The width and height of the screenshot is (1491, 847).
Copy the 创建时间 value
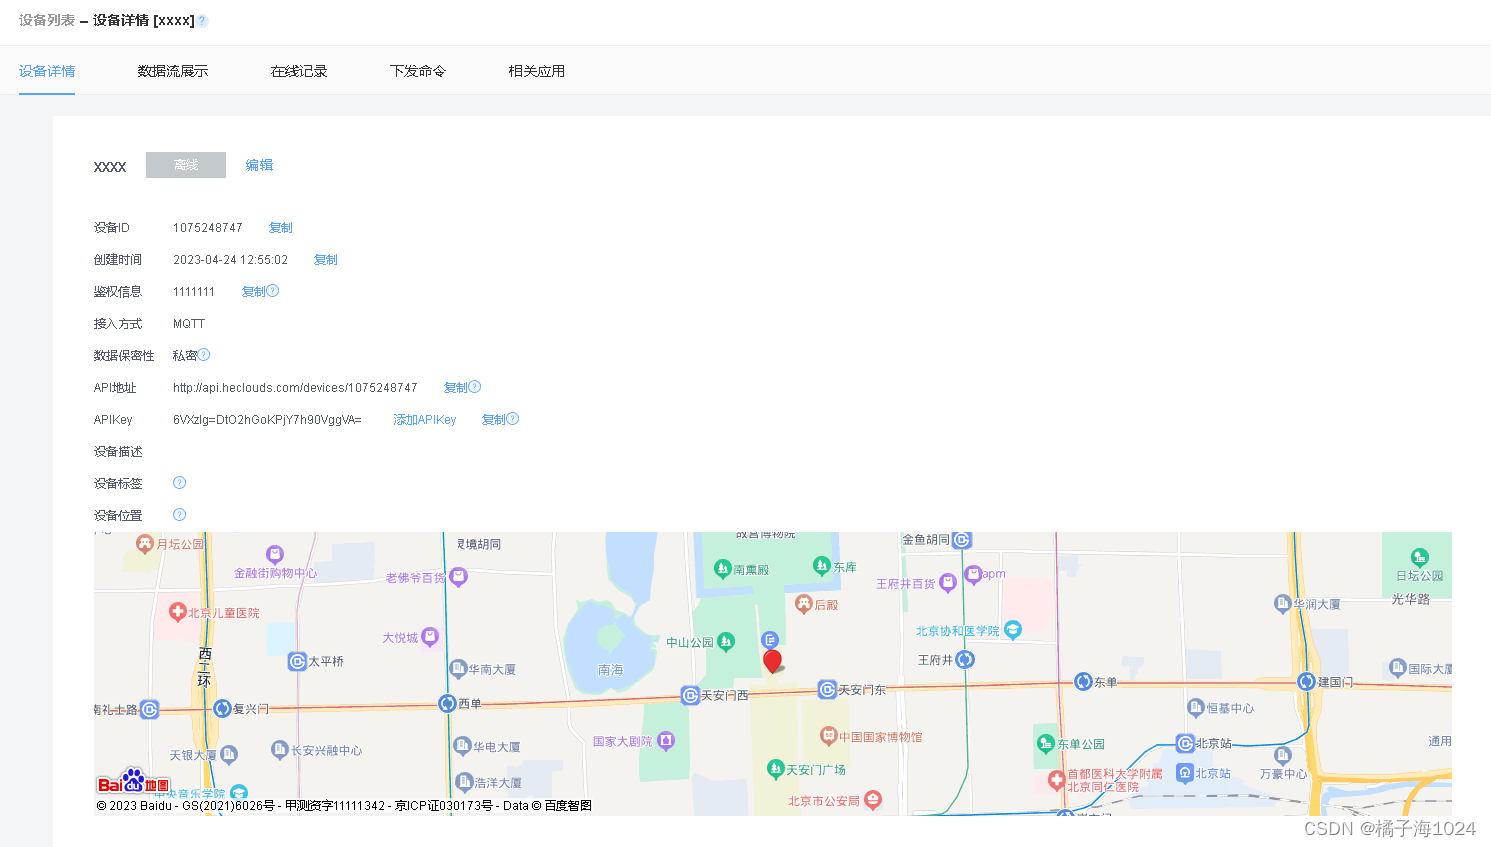pyautogui.click(x=326, y=260)
